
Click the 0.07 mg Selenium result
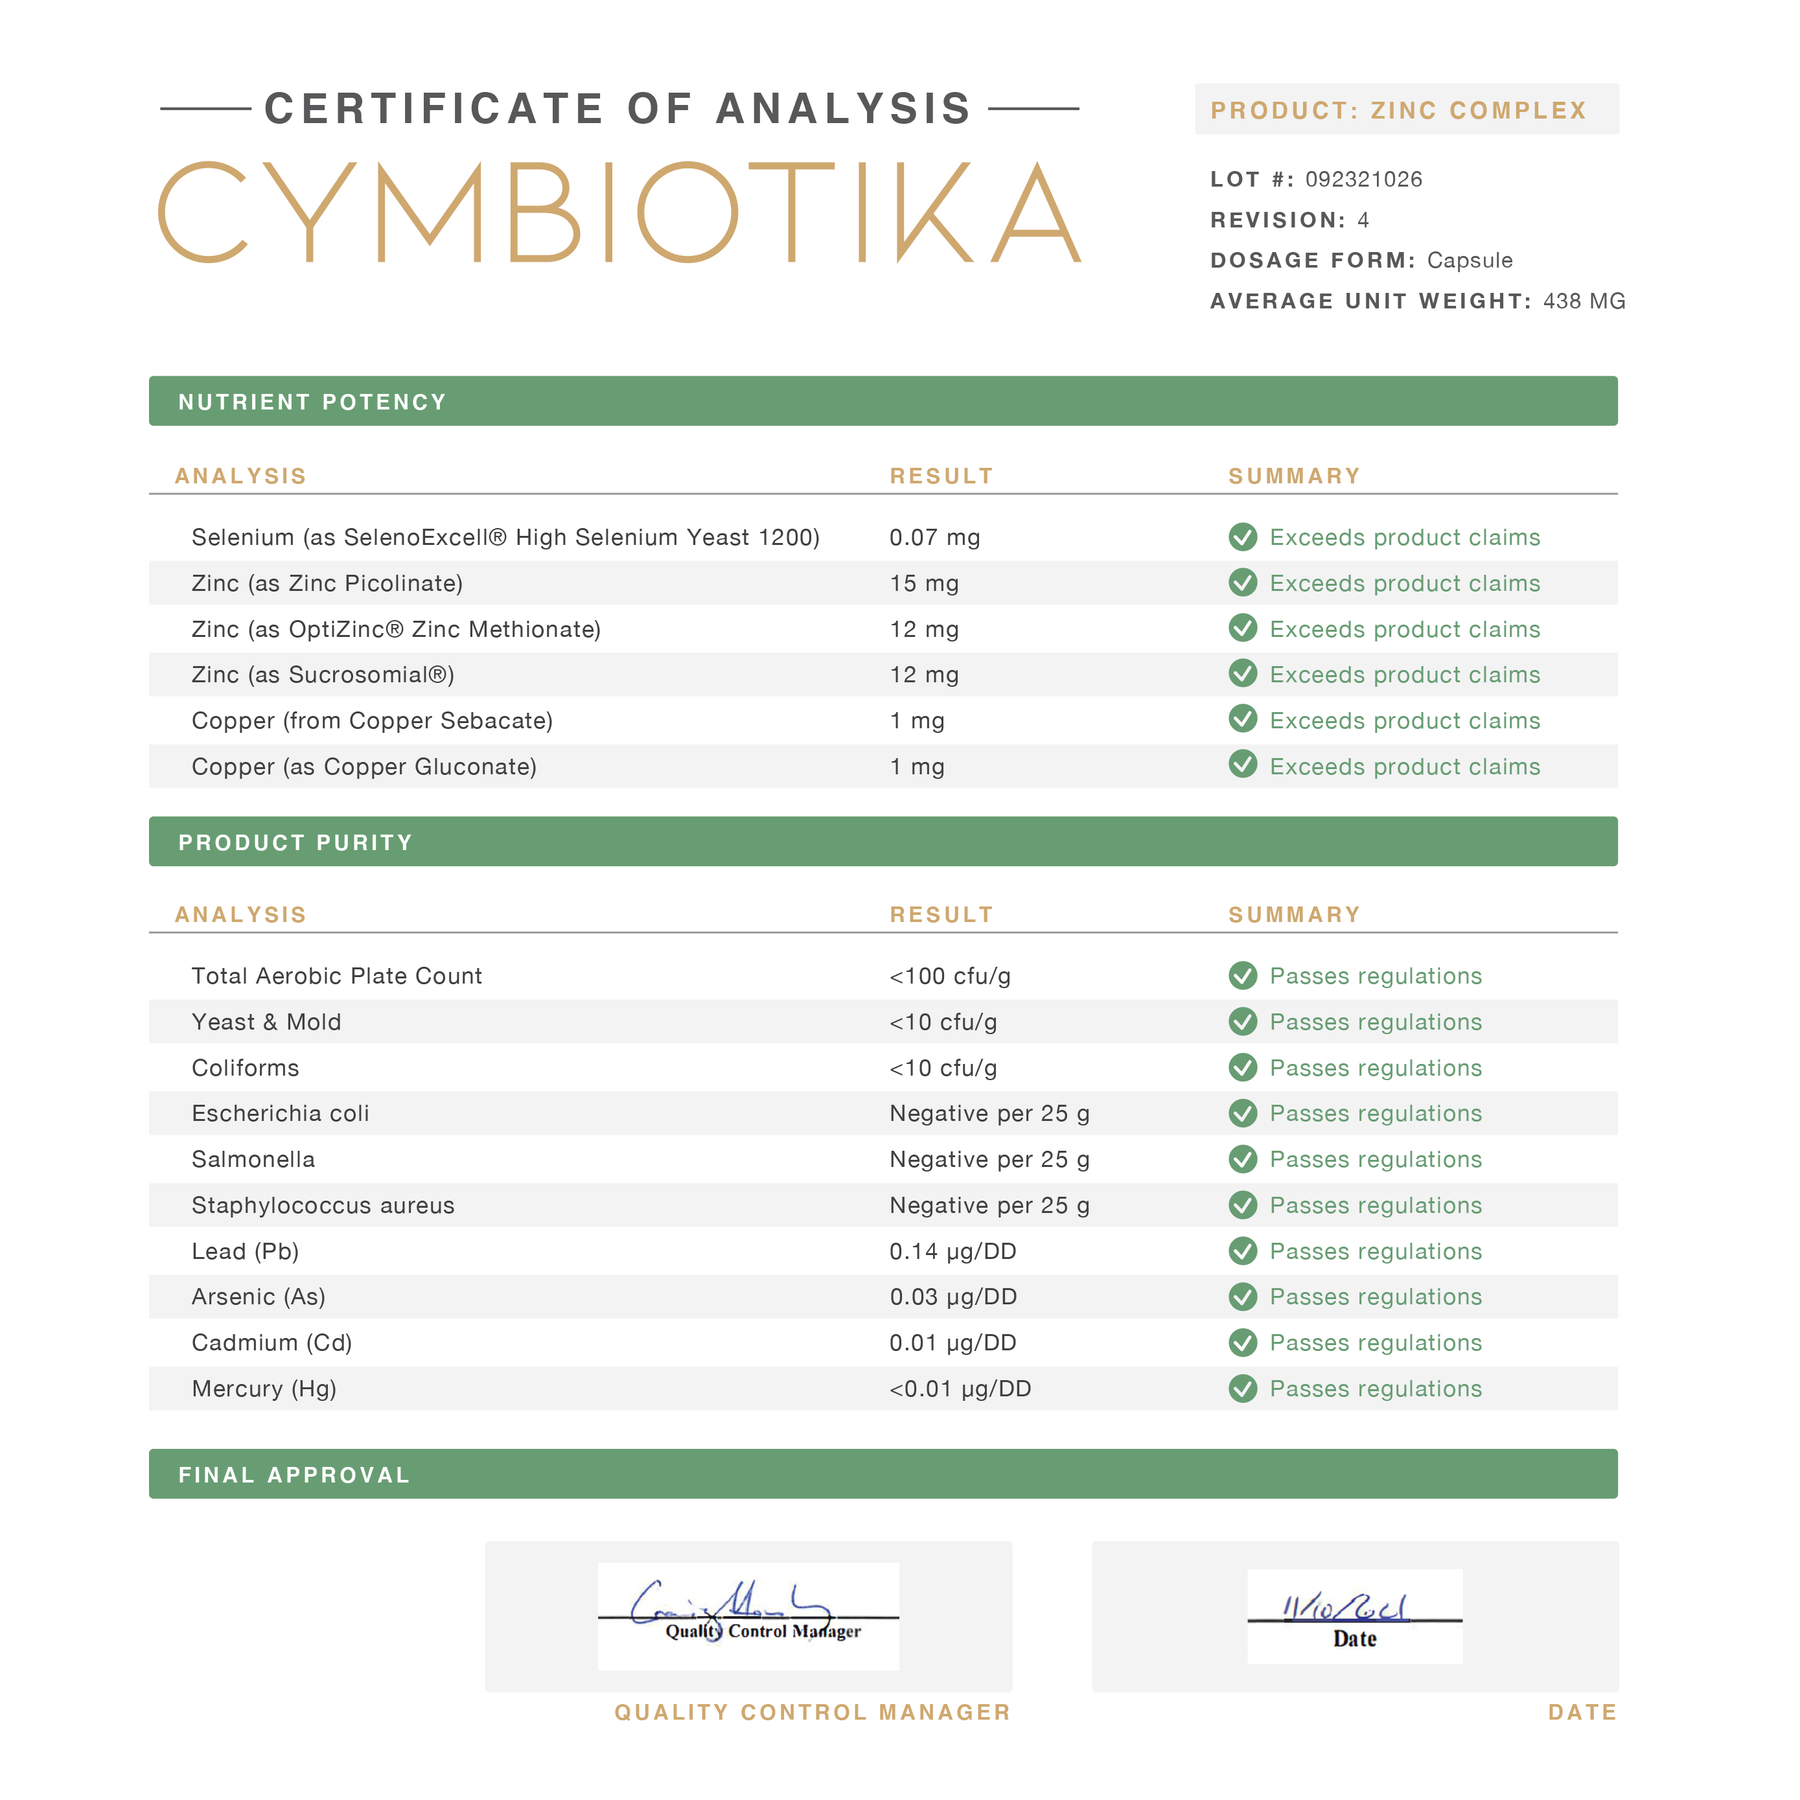click(x=935, y=537)
